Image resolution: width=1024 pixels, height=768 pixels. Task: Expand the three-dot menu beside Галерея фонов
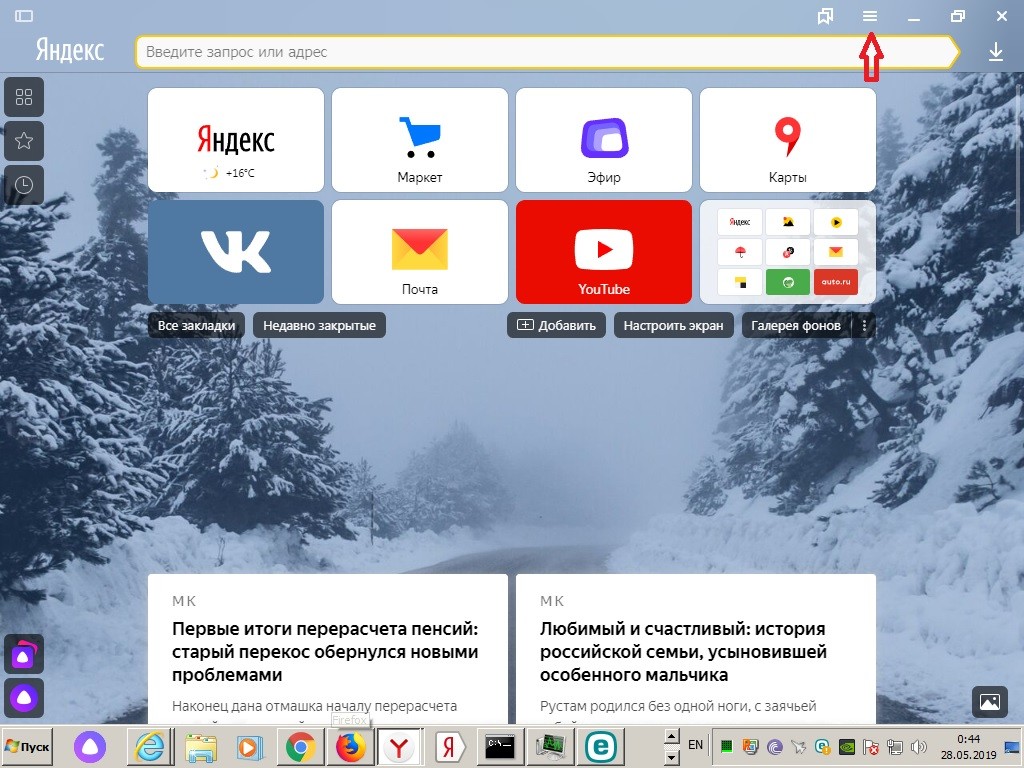pos(865,325)
